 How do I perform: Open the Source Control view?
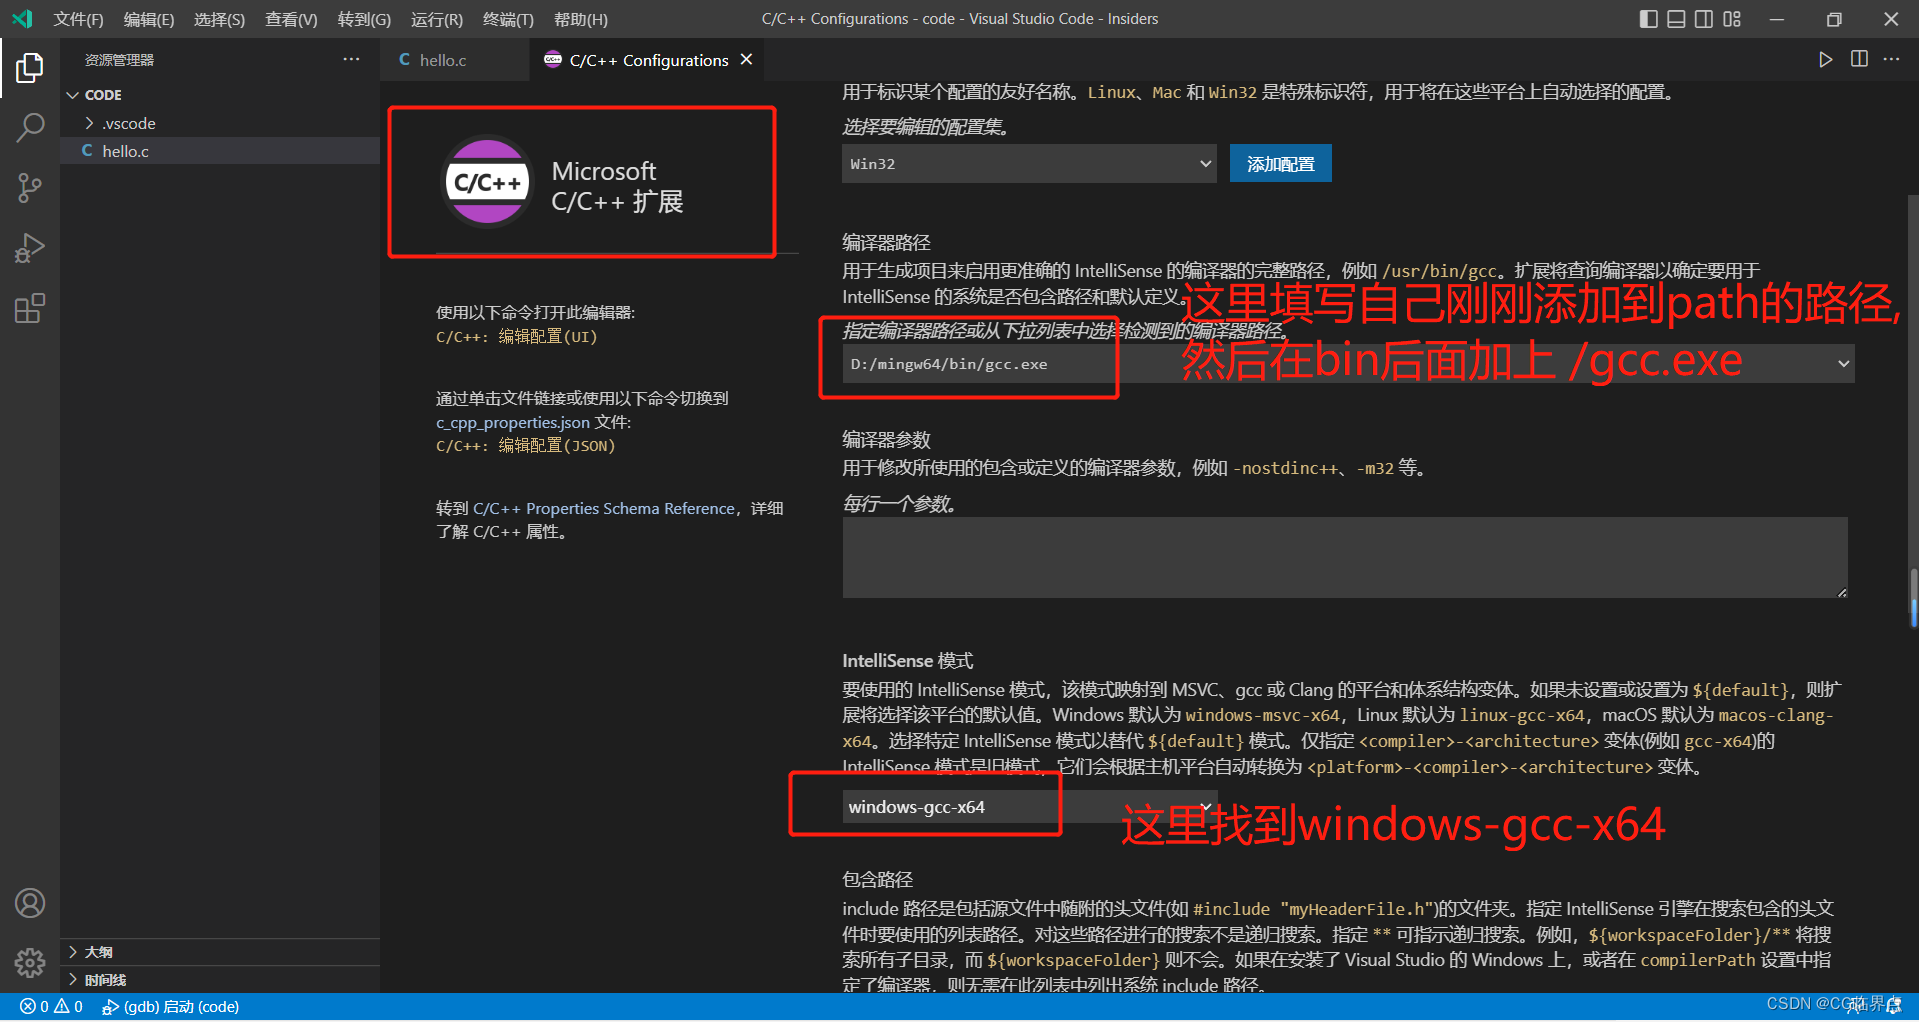coord(30,188)
